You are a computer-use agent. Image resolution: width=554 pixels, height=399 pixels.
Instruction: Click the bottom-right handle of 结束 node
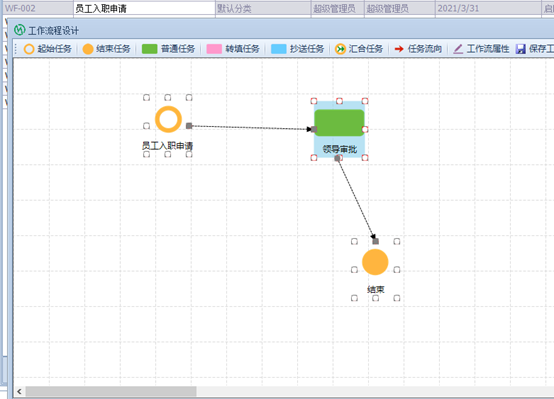coord(397,298)
